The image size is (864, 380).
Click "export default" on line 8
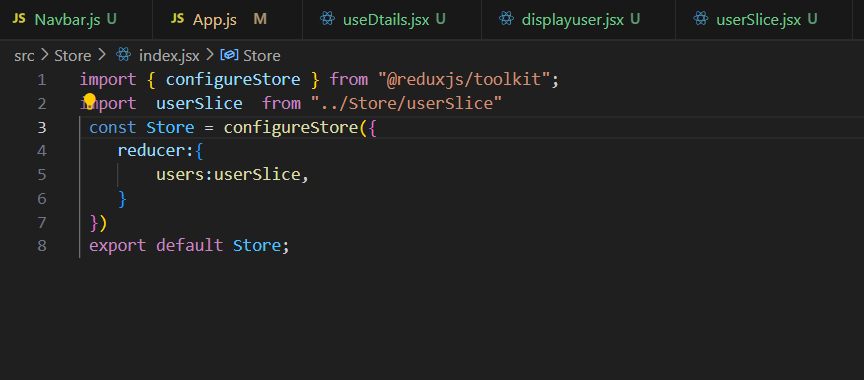[x=156, y=246]
